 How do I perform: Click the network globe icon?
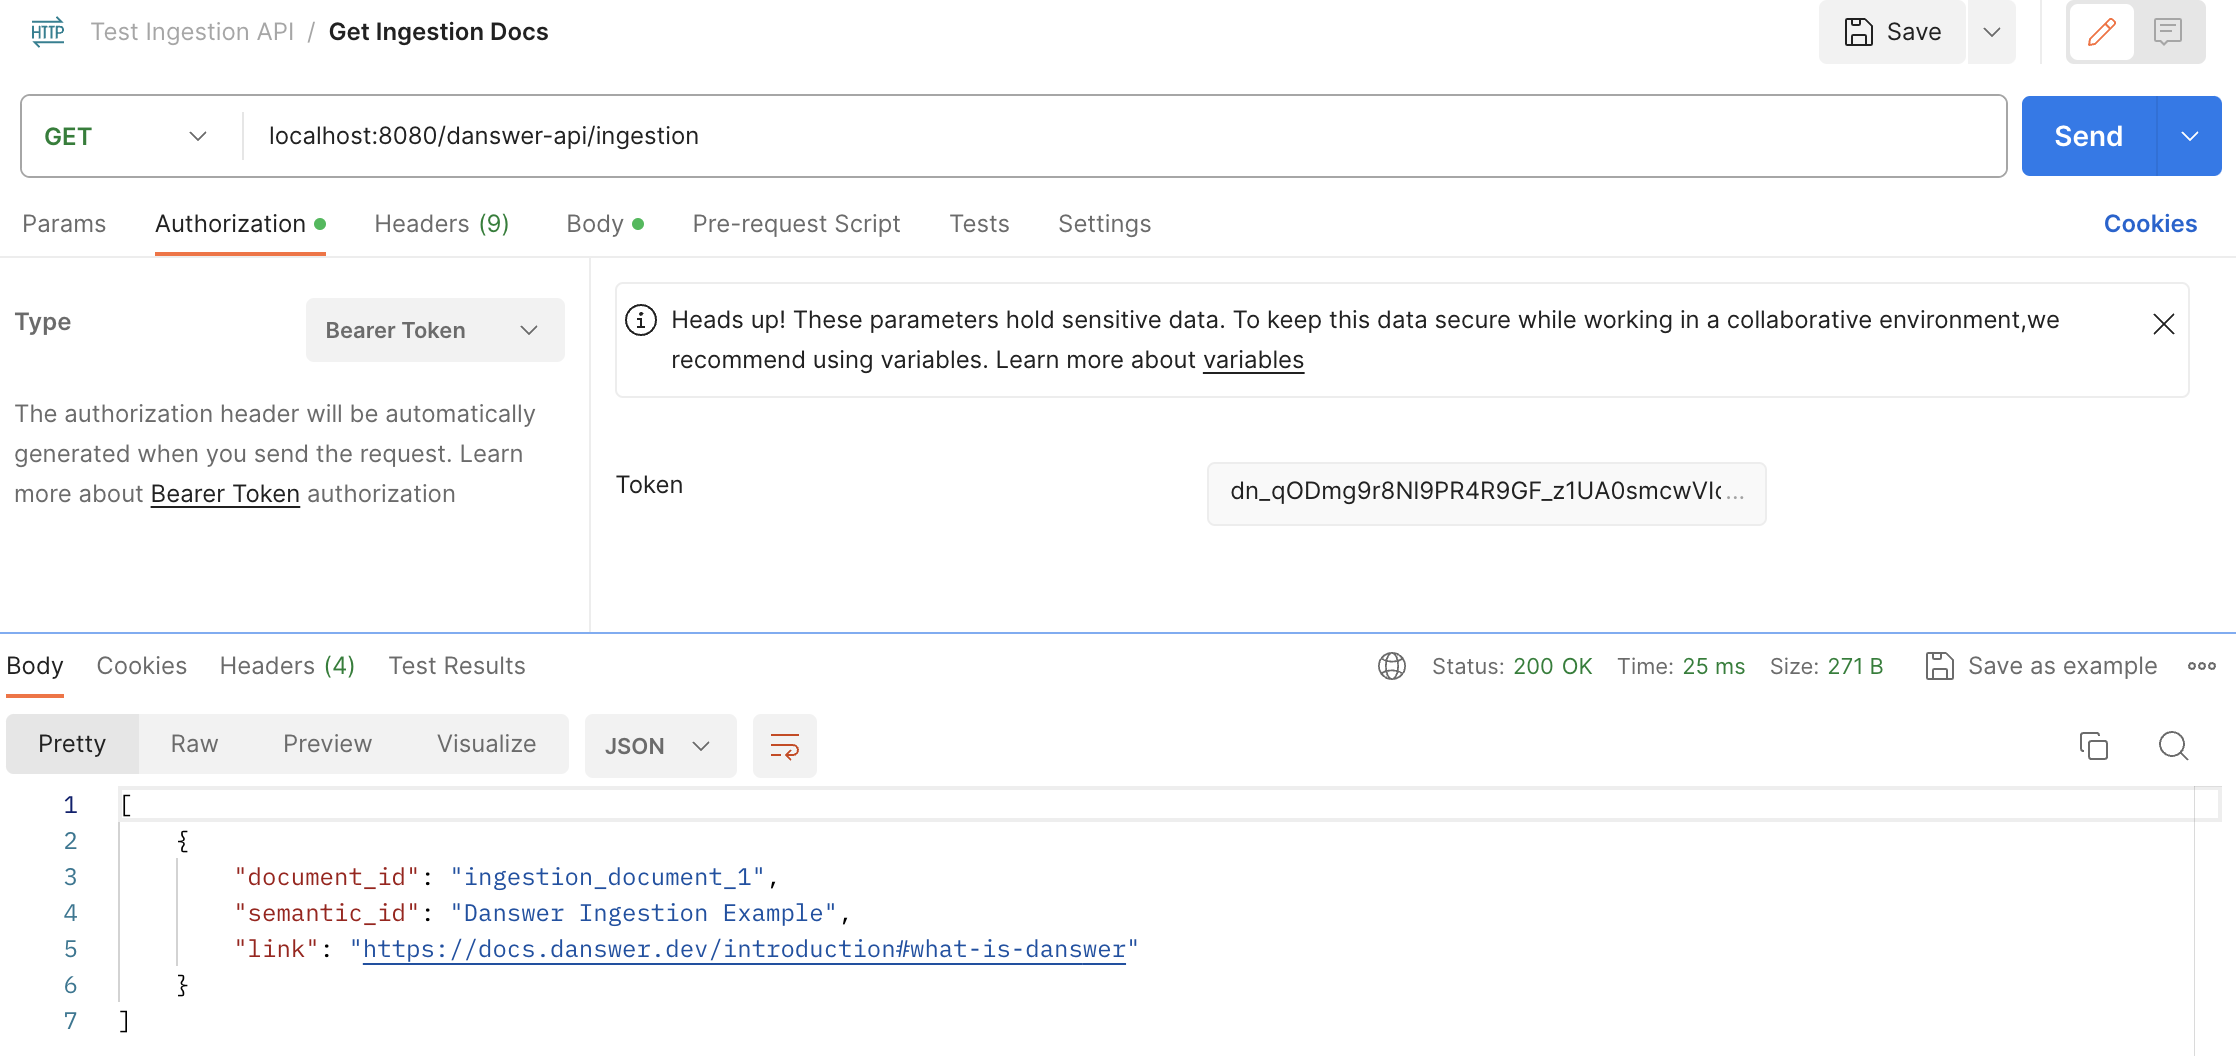(x=1391, y=666)
